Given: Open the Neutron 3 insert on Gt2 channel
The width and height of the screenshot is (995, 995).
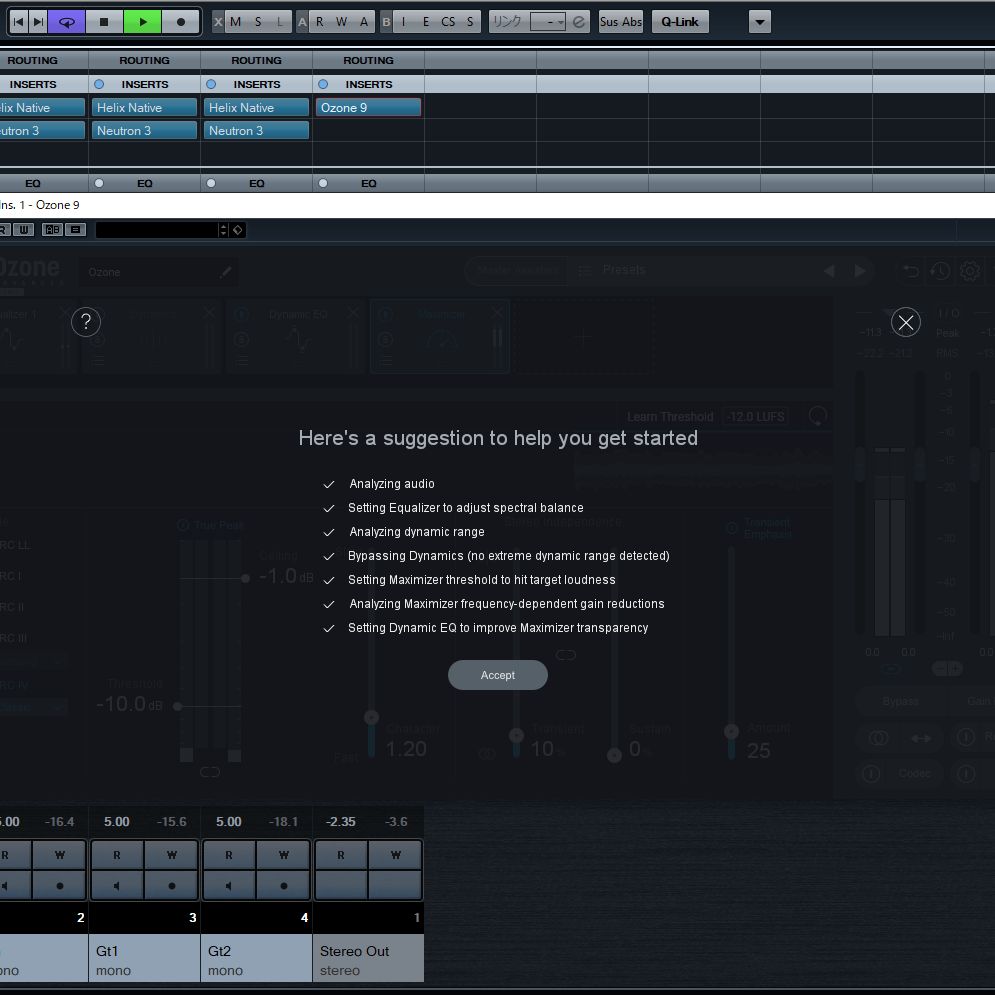Looking at the screenshot, I should (x=256, y=131).
